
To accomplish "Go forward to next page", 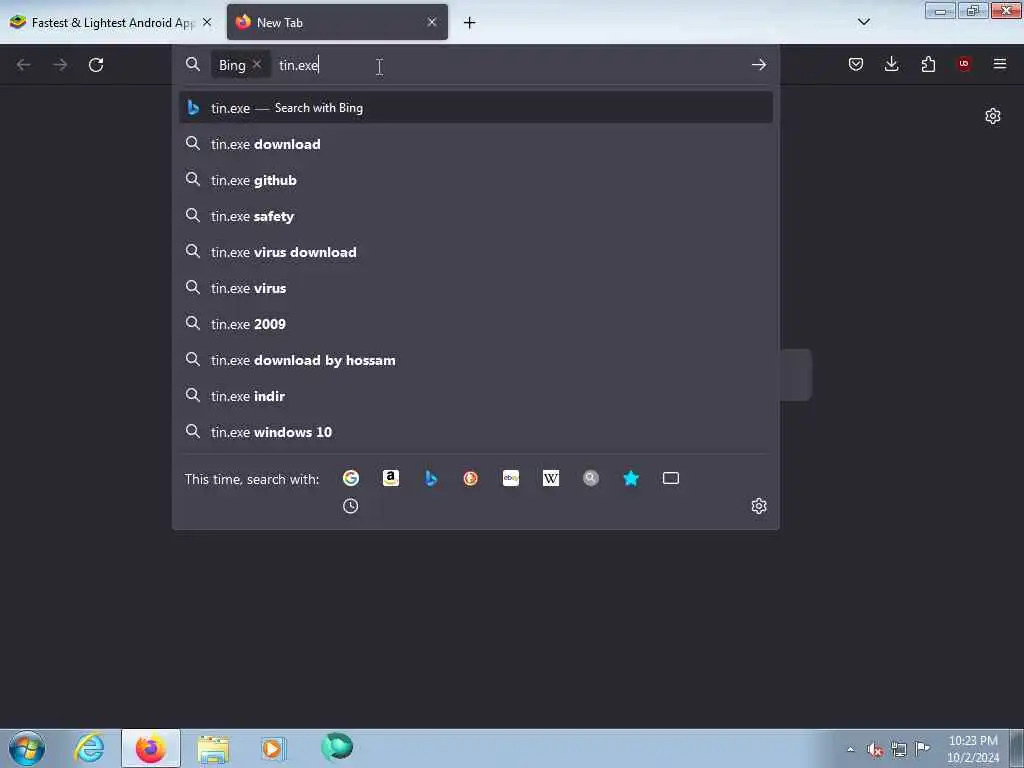I will click(60, 65).
